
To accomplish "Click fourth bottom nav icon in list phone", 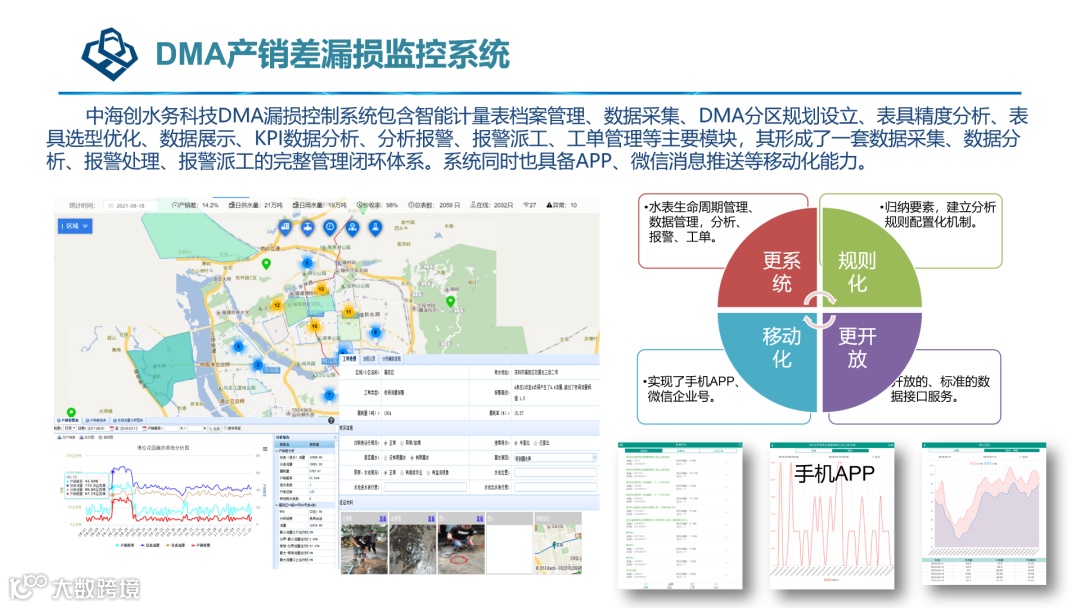I will pyautogui.click(x=716, y=586).
